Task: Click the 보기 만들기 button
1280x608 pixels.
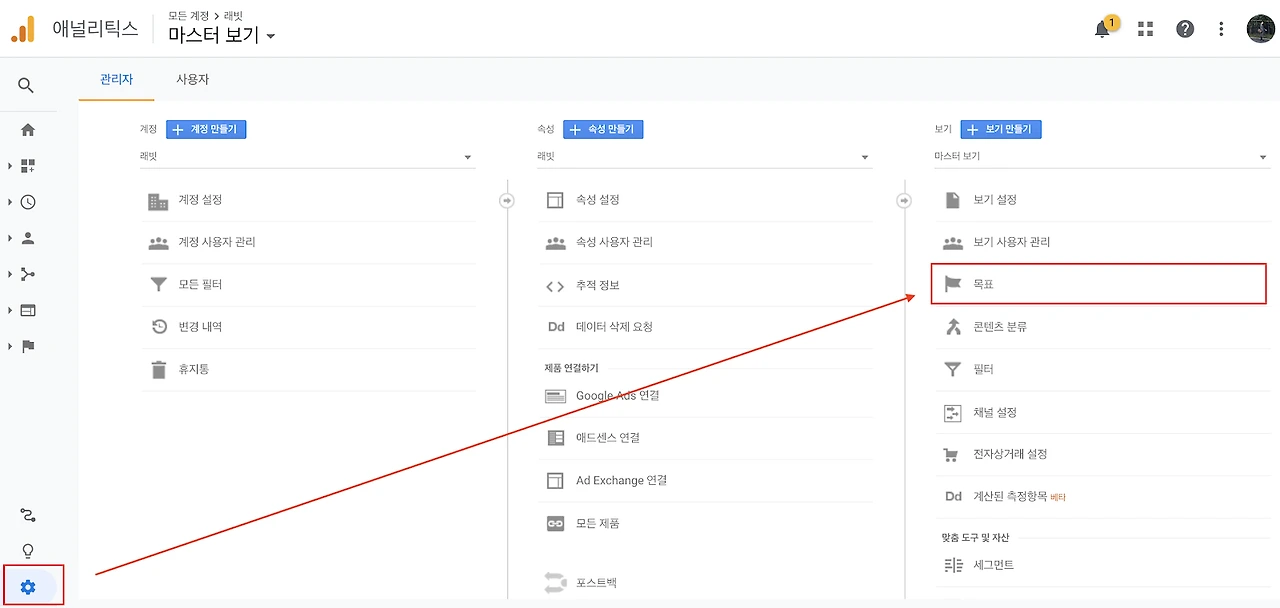Action: (1001, 130)
